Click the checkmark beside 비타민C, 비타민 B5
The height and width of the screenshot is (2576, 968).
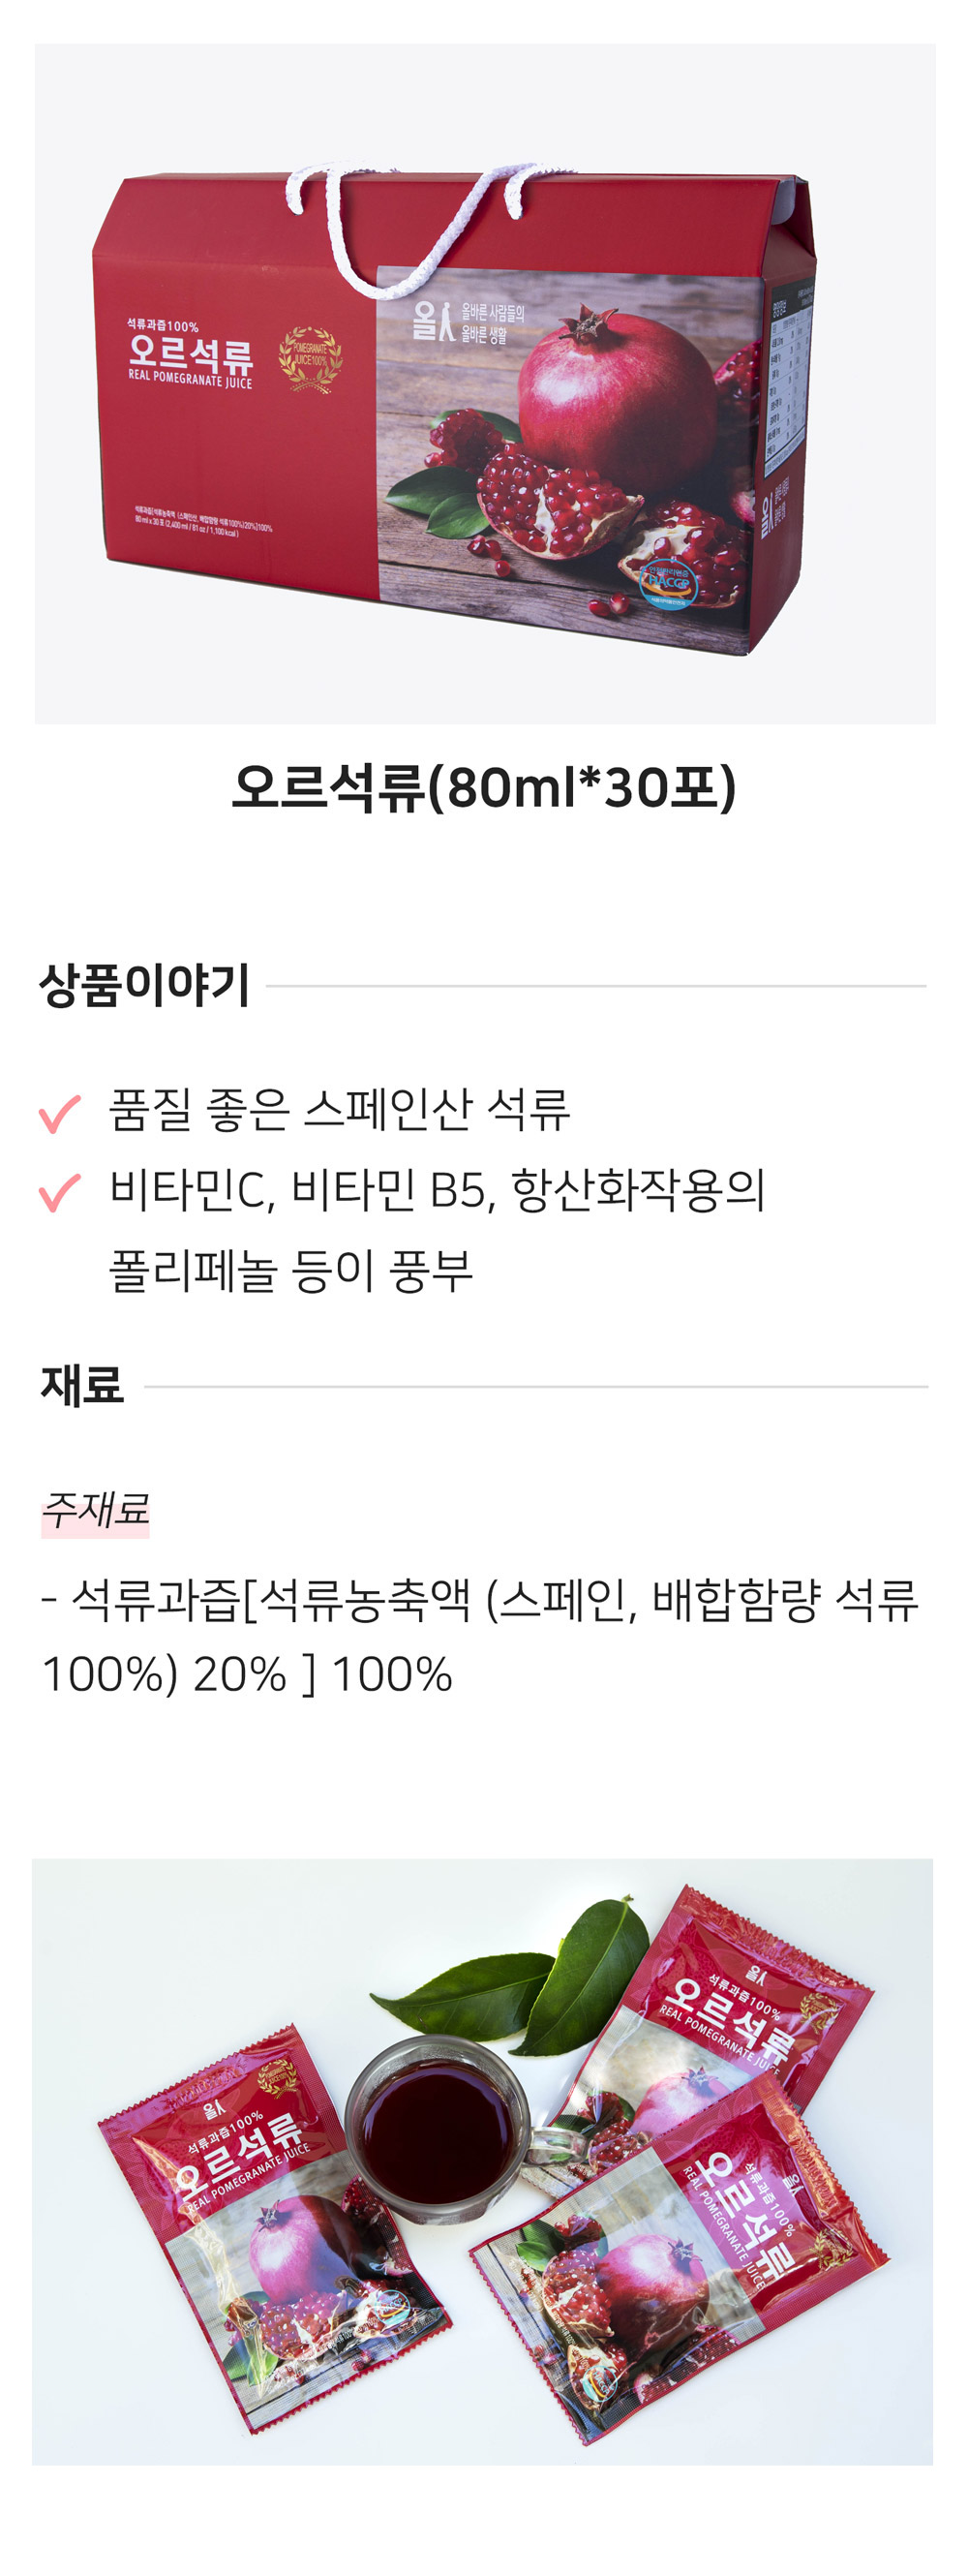tap(59, 1192)
